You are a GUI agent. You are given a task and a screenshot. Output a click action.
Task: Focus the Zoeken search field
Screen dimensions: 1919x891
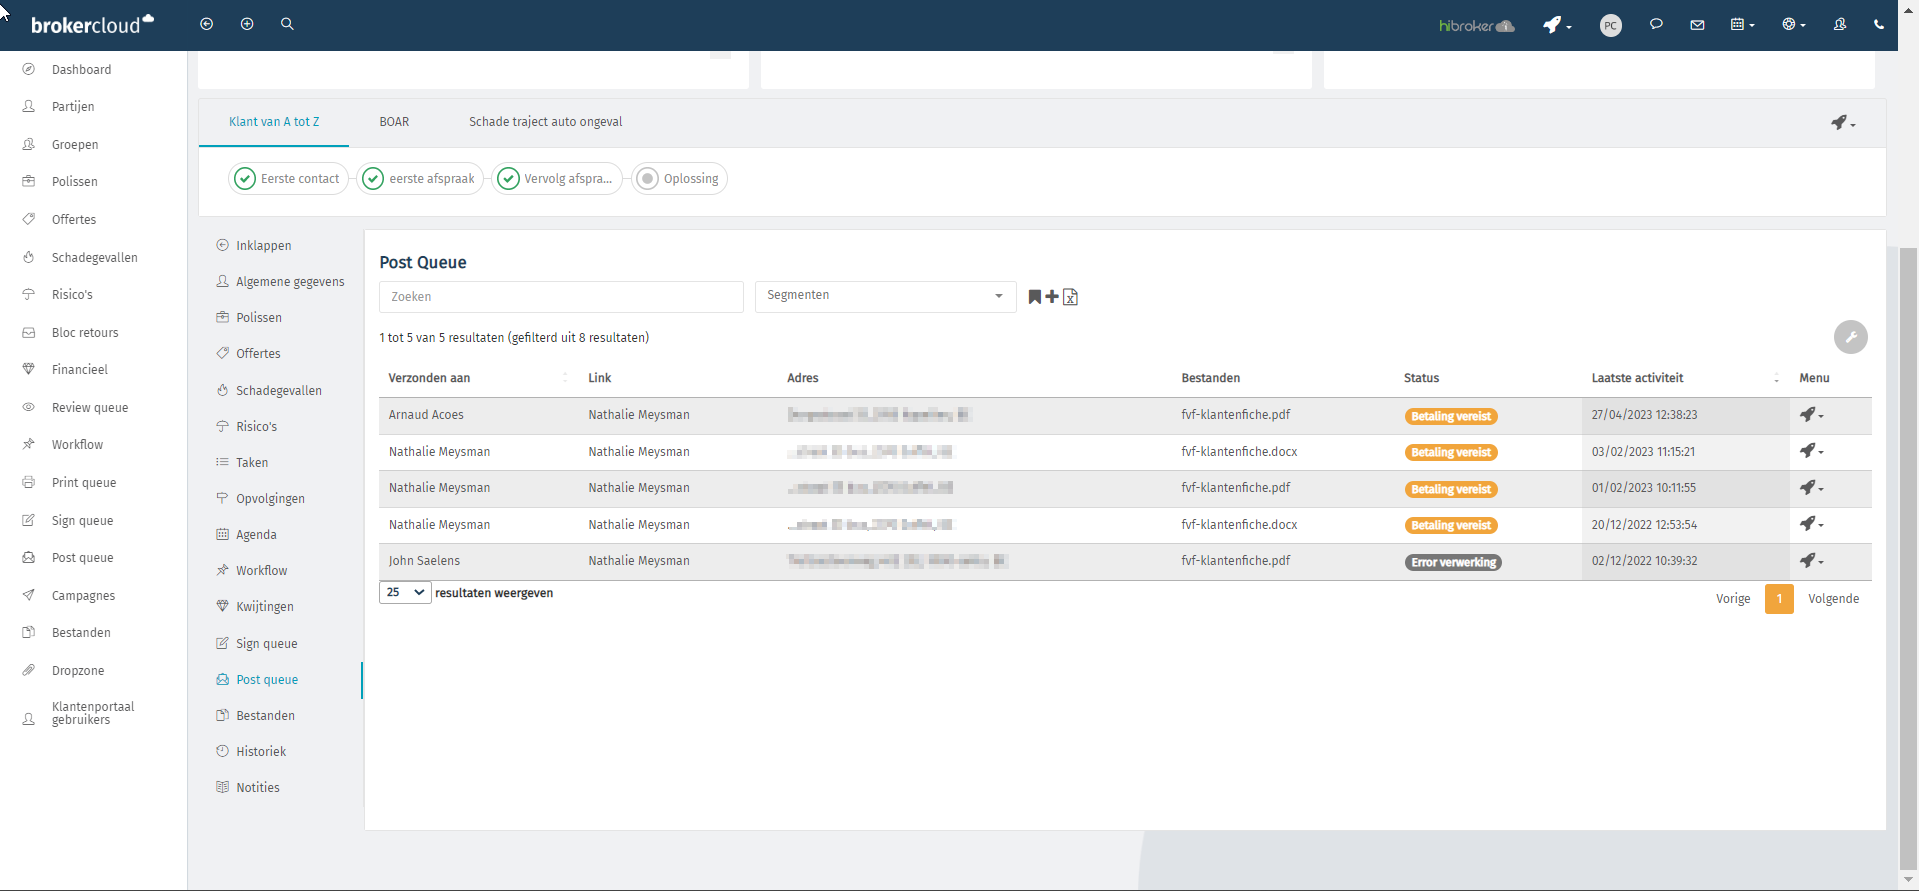click(x=561, y=297)
